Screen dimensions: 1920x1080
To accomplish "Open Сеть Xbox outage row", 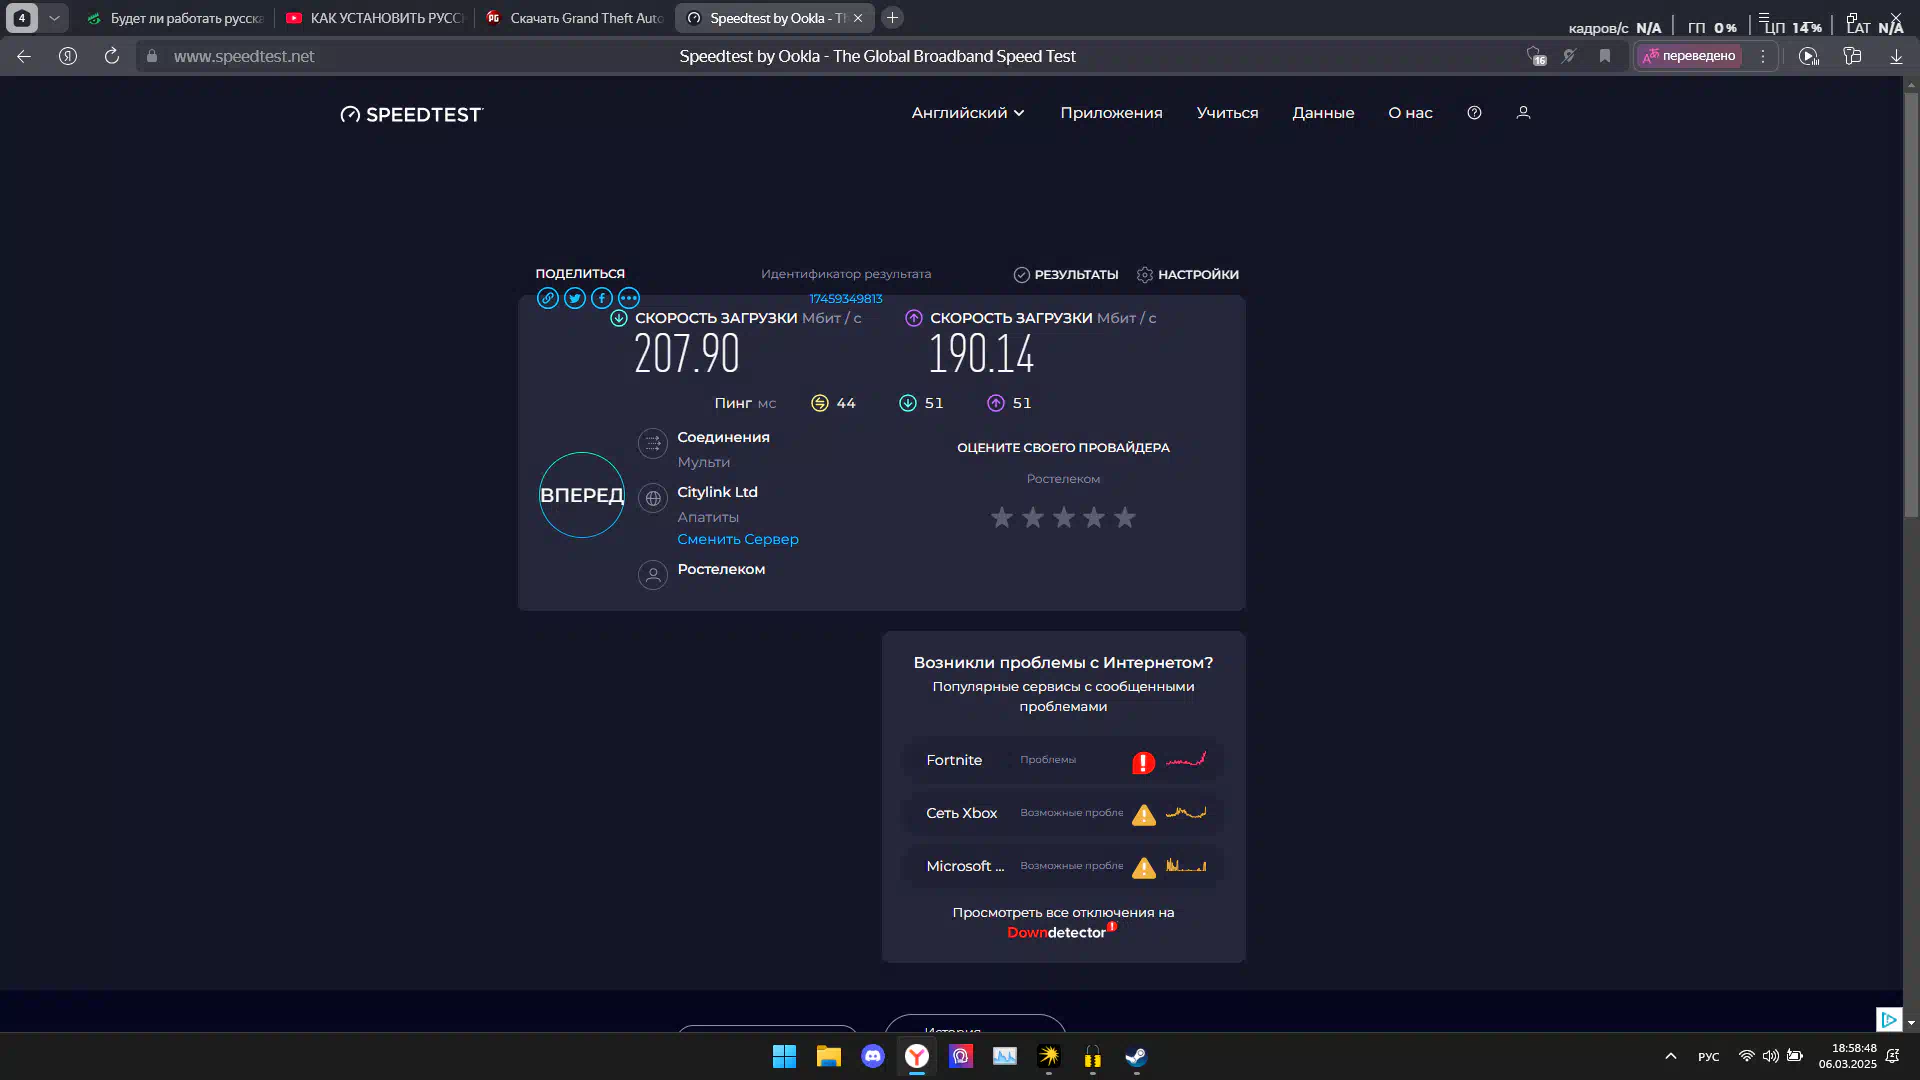I will point(1063,813).
